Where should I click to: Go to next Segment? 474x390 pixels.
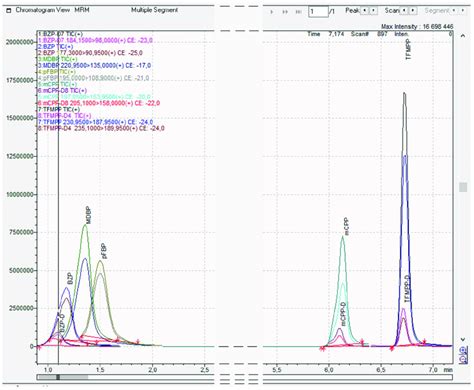(x=463, y=11)
